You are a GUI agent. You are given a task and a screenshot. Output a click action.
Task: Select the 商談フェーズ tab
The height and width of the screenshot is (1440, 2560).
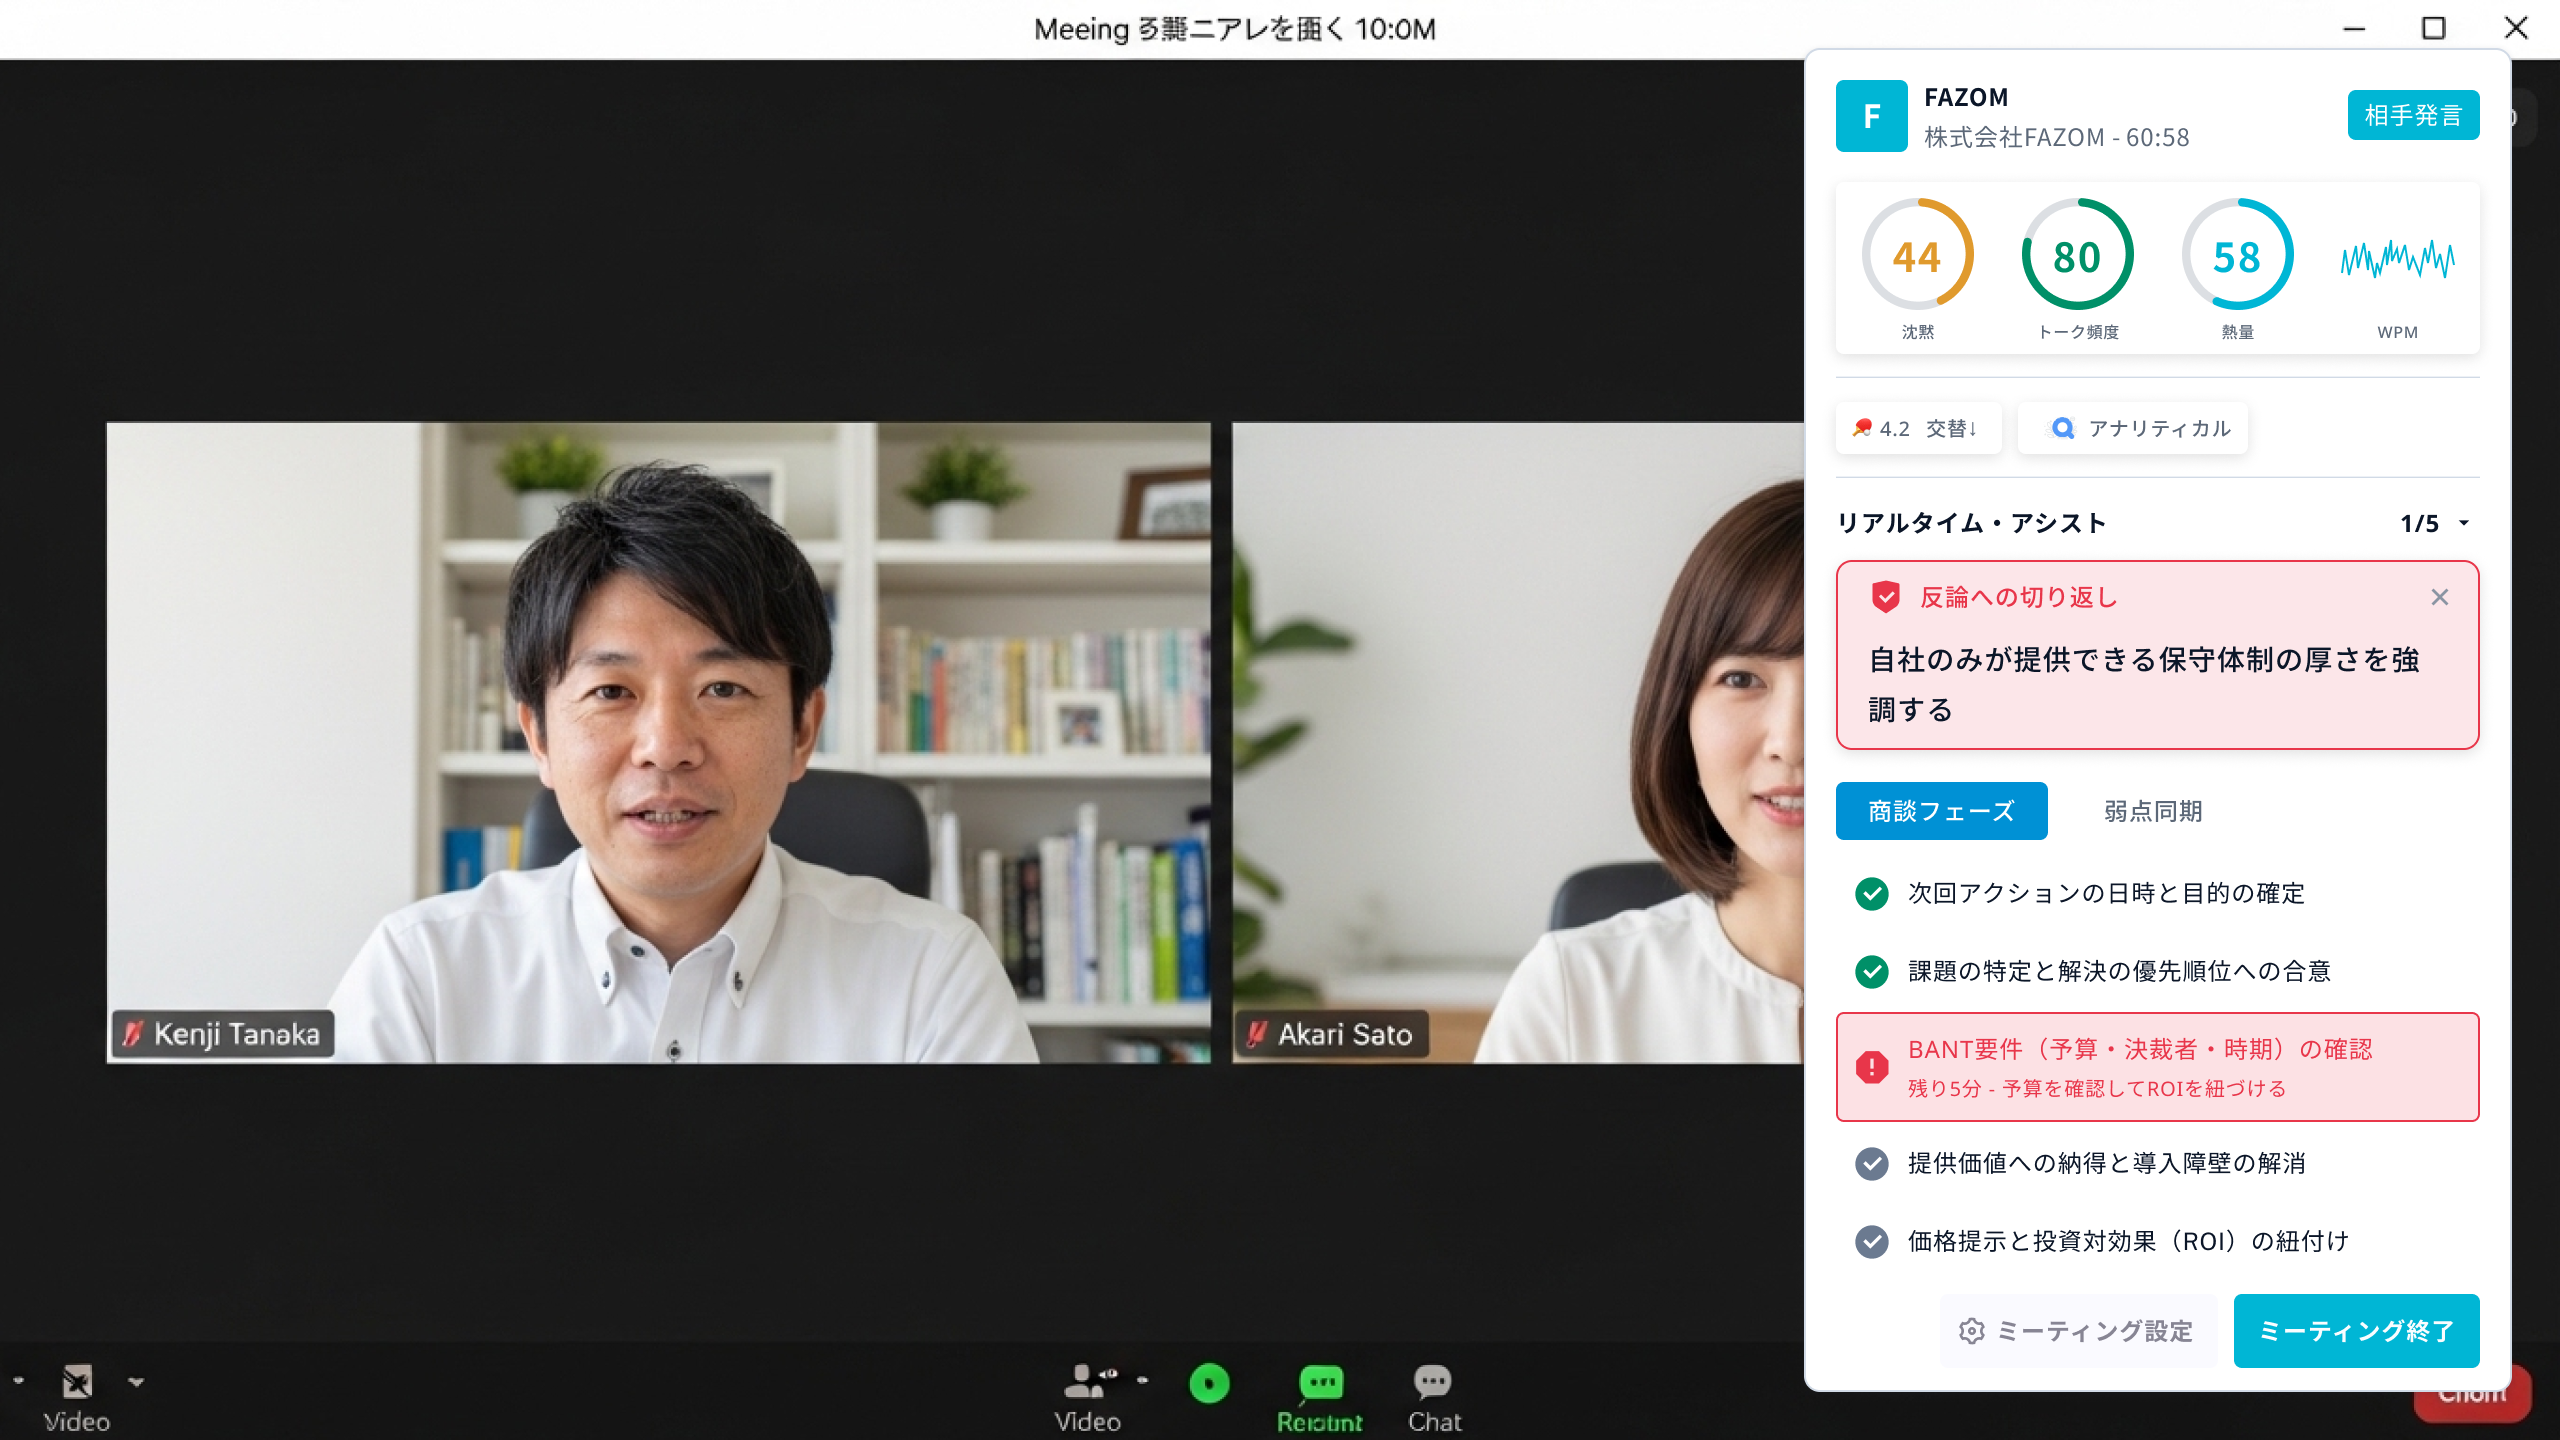pos(1941,811)
